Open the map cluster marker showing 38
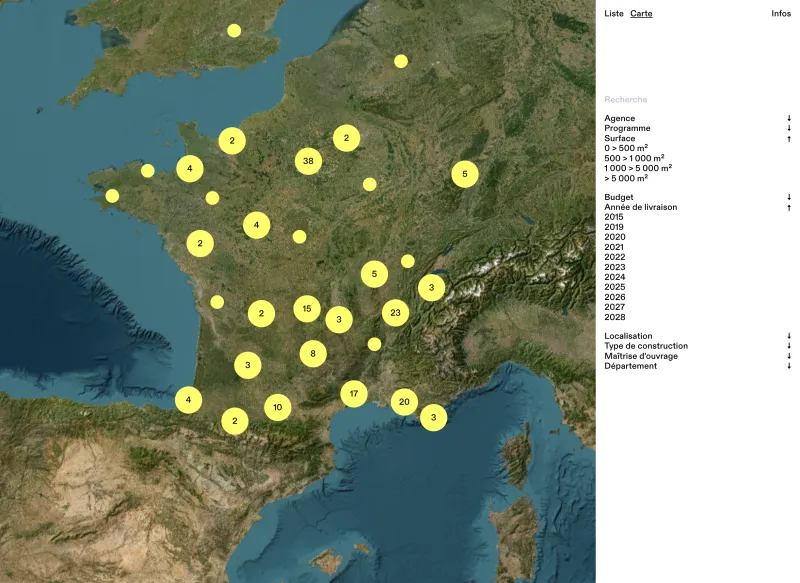The height and width of the screenshot is (583, 800). click(308, 161)
